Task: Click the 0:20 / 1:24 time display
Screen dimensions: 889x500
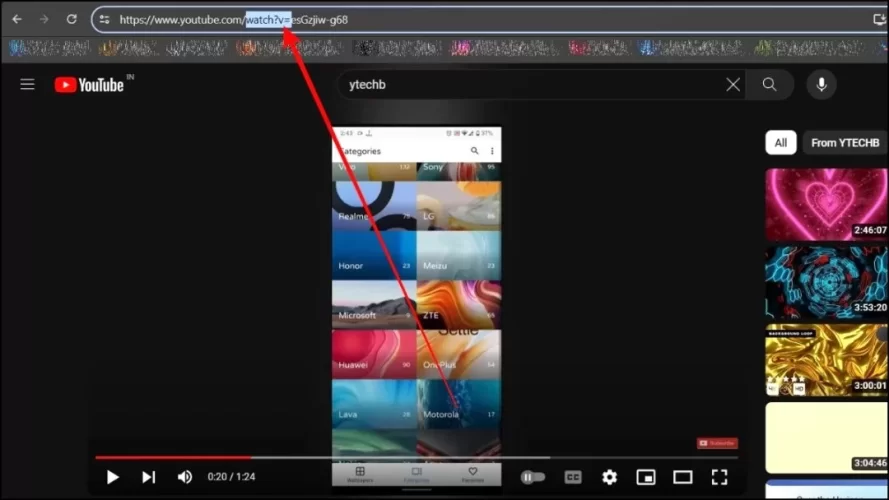Action: pos(231,477)
